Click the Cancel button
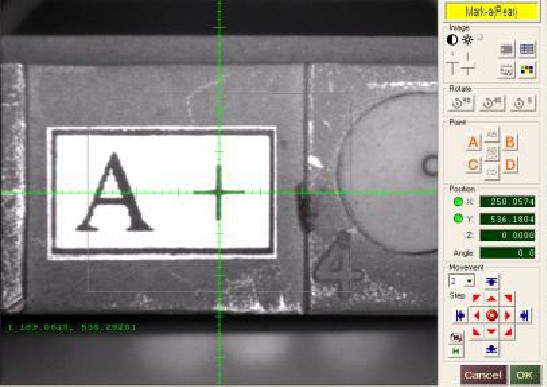Screen dimensions: 547x387 click(484, 375)
